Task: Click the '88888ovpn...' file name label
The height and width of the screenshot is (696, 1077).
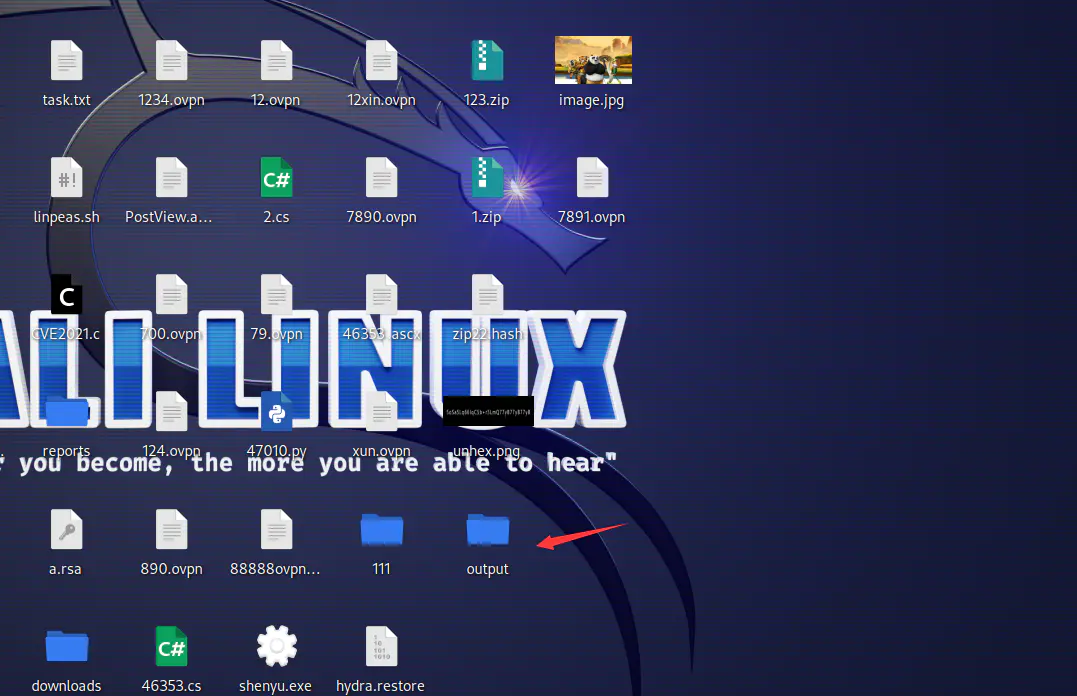Action: [275, 569]
